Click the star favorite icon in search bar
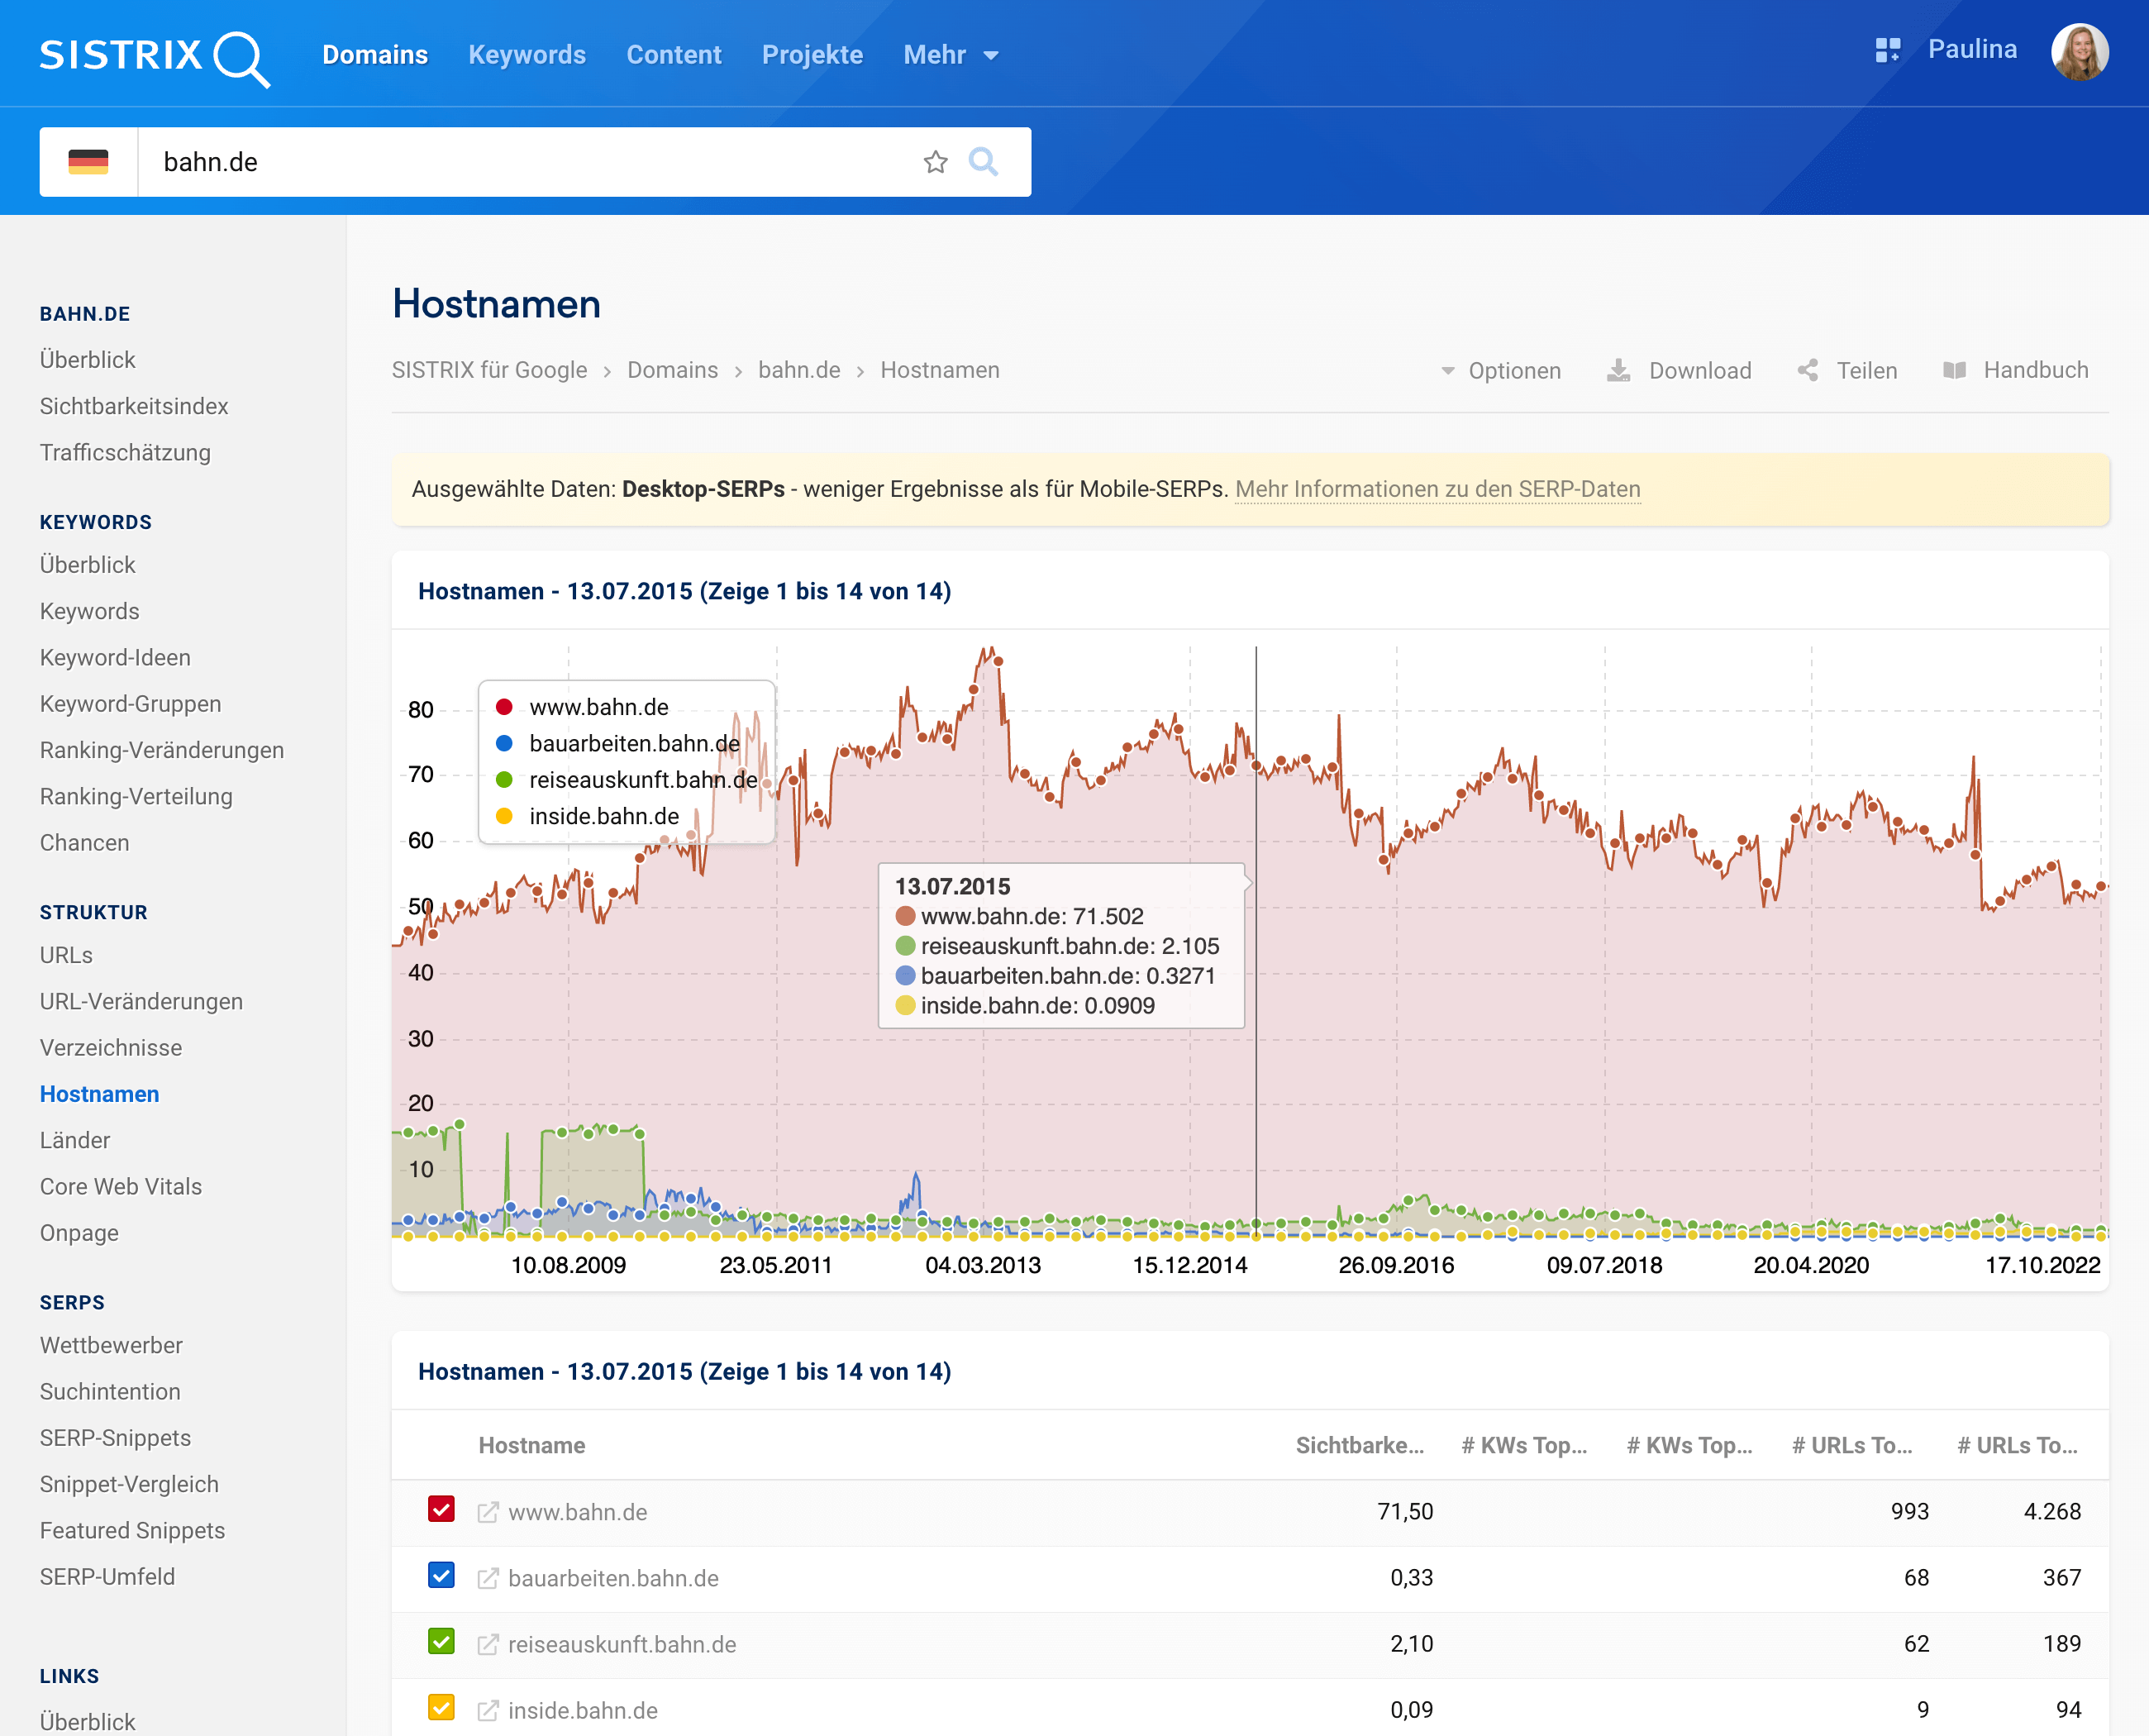The height and width of the screenshot is (1736, 2149). [935, 162]
